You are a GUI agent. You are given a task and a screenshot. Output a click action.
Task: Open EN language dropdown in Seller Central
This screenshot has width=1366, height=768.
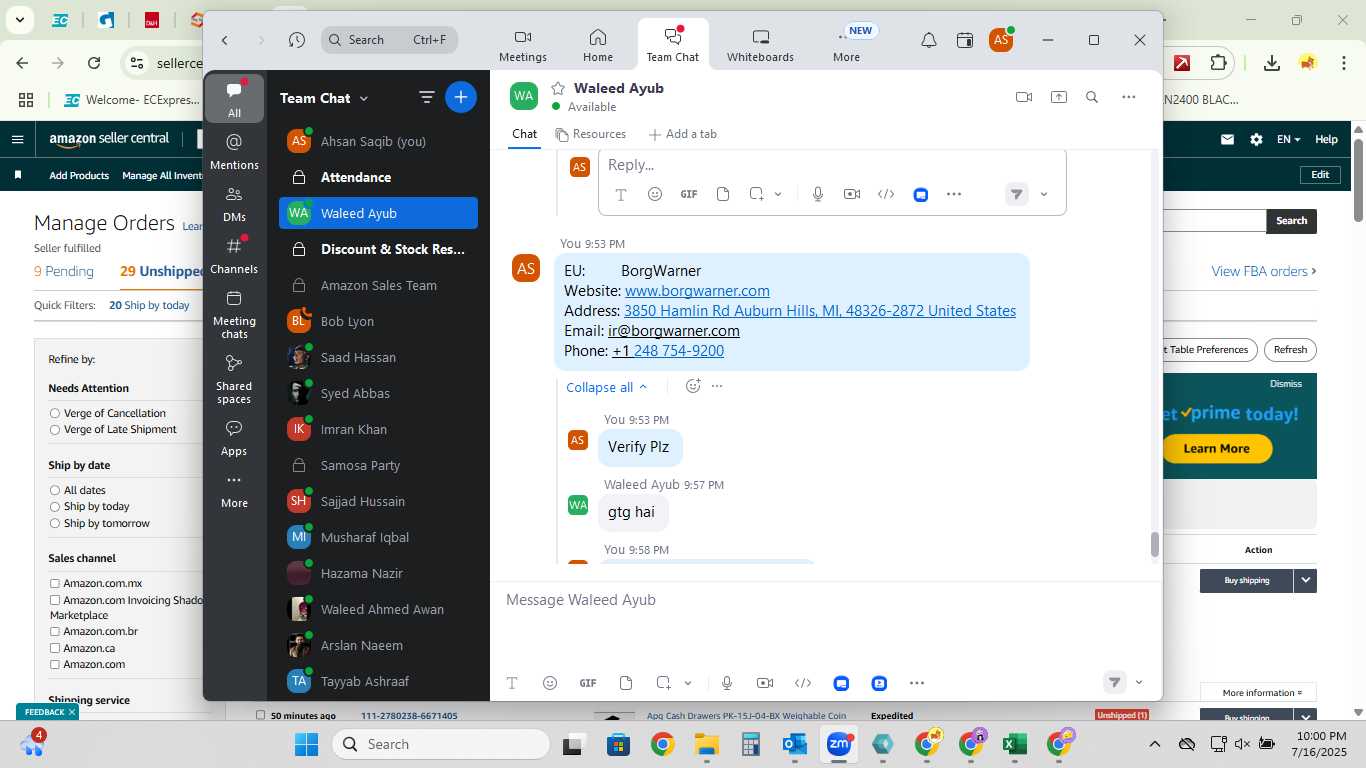[x=1288, y=139]
